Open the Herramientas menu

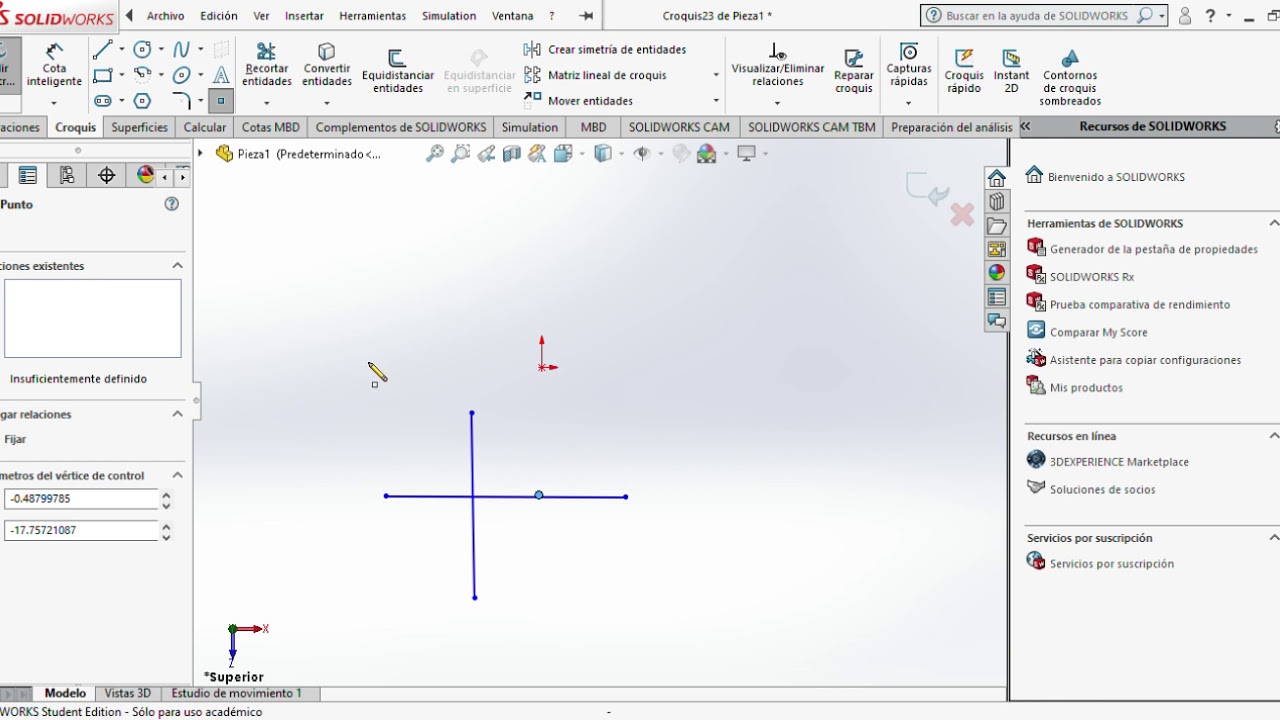pos(372,16)
